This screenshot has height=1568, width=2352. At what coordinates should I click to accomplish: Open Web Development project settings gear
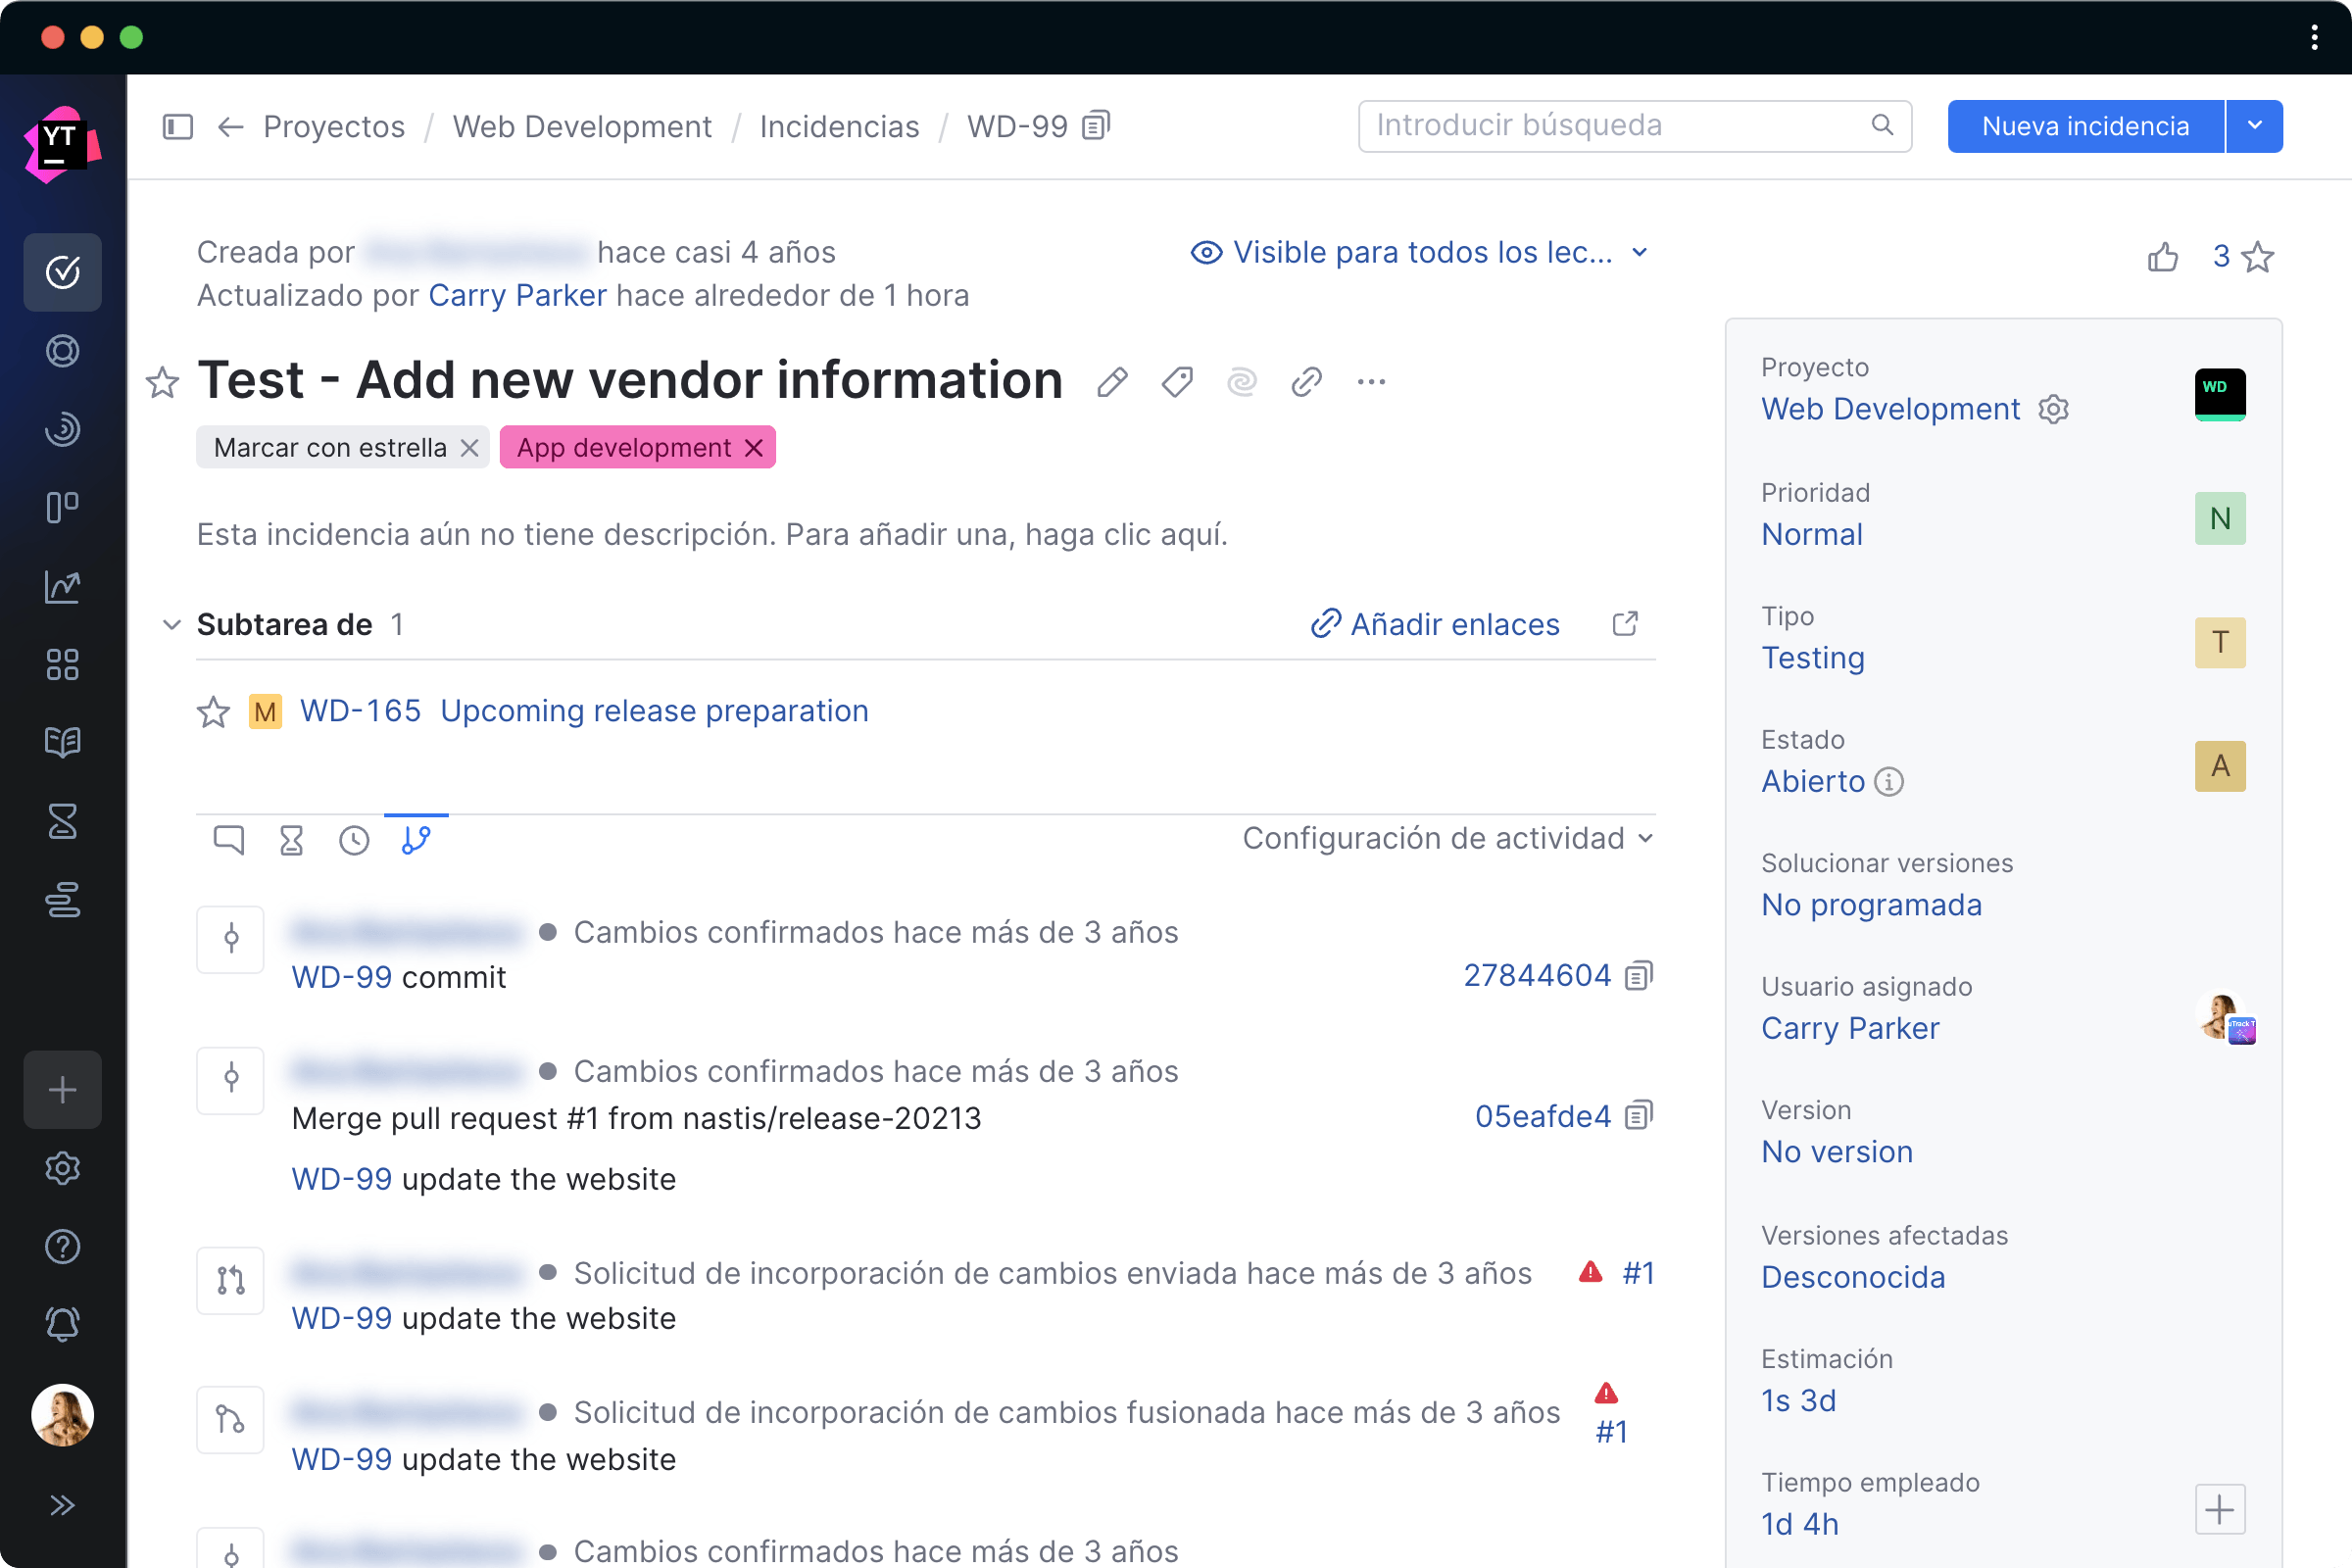[x=2054, y=409]
